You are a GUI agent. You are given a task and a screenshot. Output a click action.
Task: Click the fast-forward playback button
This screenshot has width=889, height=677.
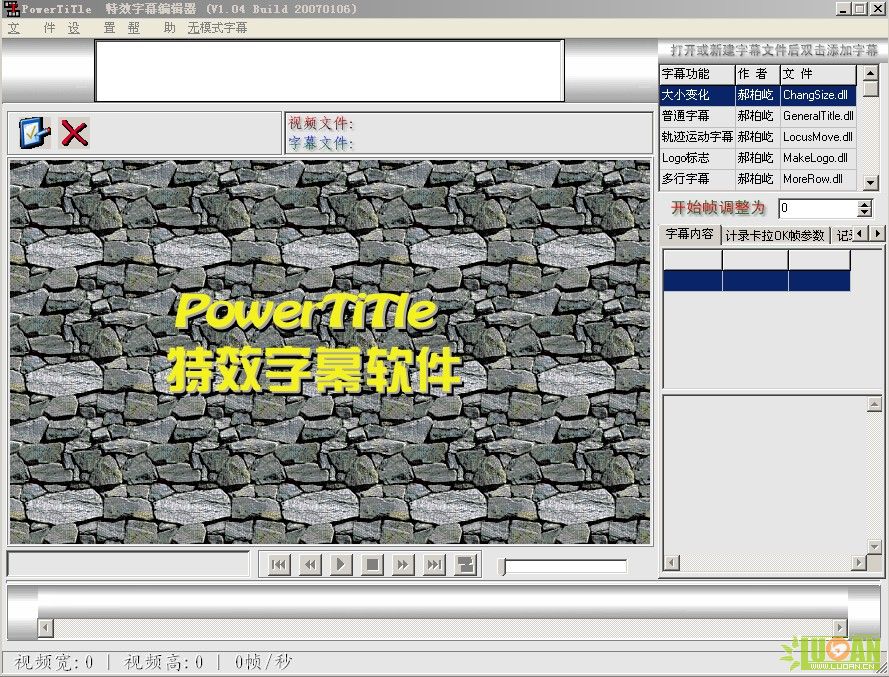click(x=403, y=565)
